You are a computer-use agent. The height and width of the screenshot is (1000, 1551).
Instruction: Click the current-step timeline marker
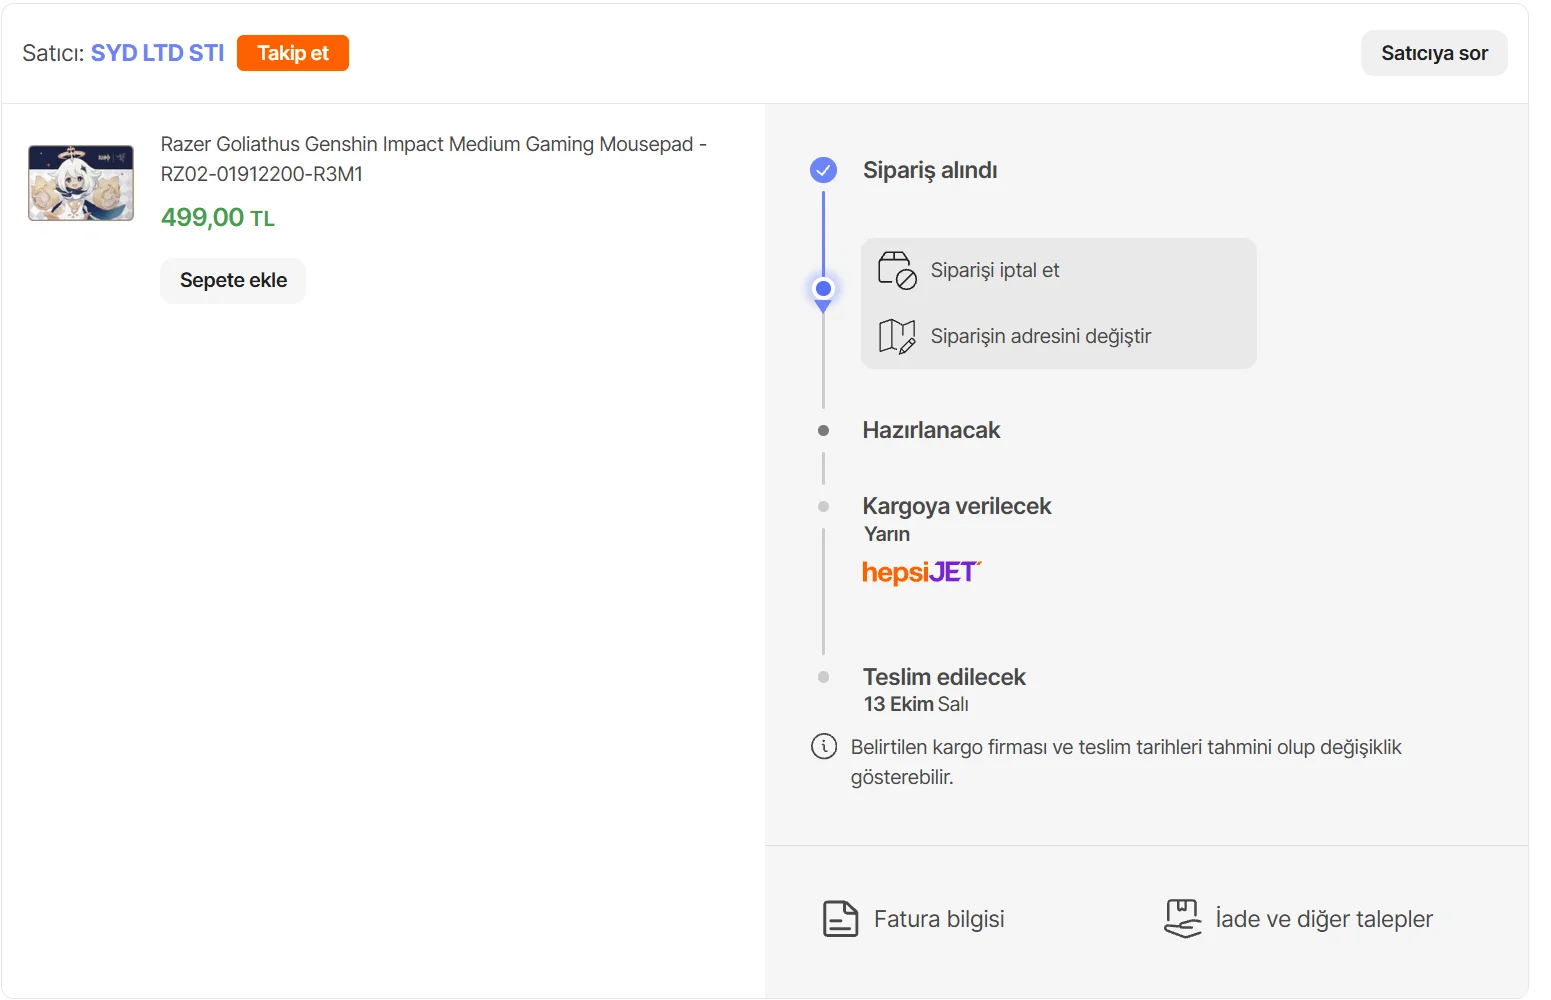pyautogui.click(x=823, y=289)
